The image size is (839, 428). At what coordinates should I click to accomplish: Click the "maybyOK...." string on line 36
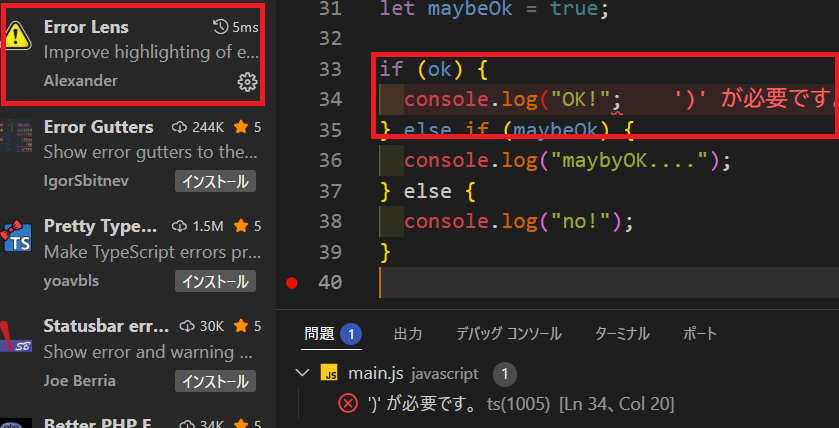tap(629, 160)
